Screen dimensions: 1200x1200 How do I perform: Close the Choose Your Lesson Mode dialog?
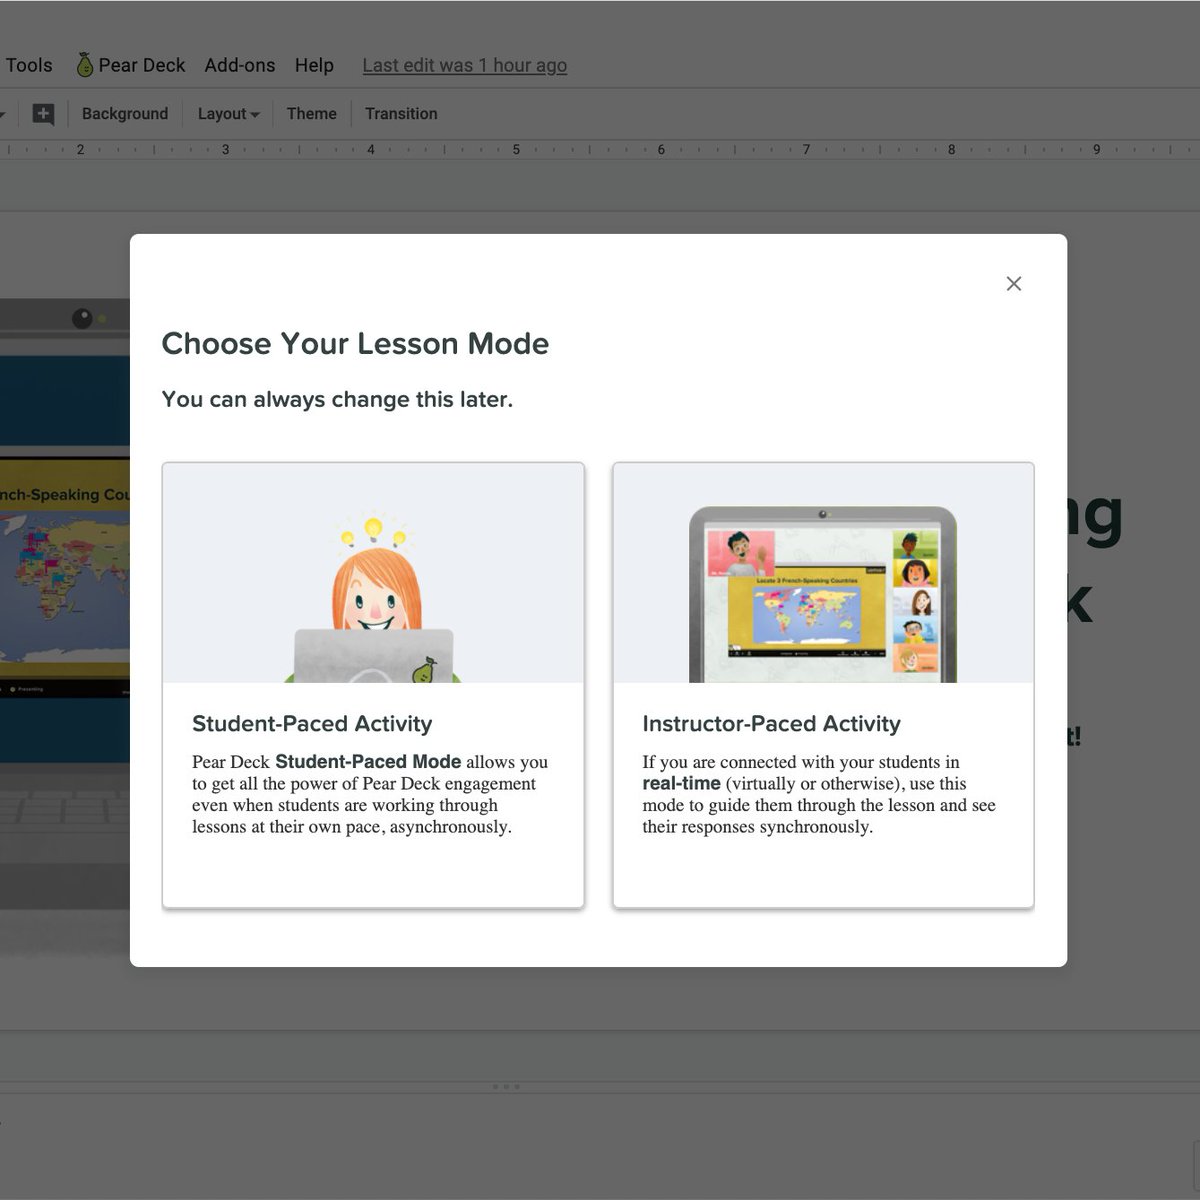point(1013,284)
